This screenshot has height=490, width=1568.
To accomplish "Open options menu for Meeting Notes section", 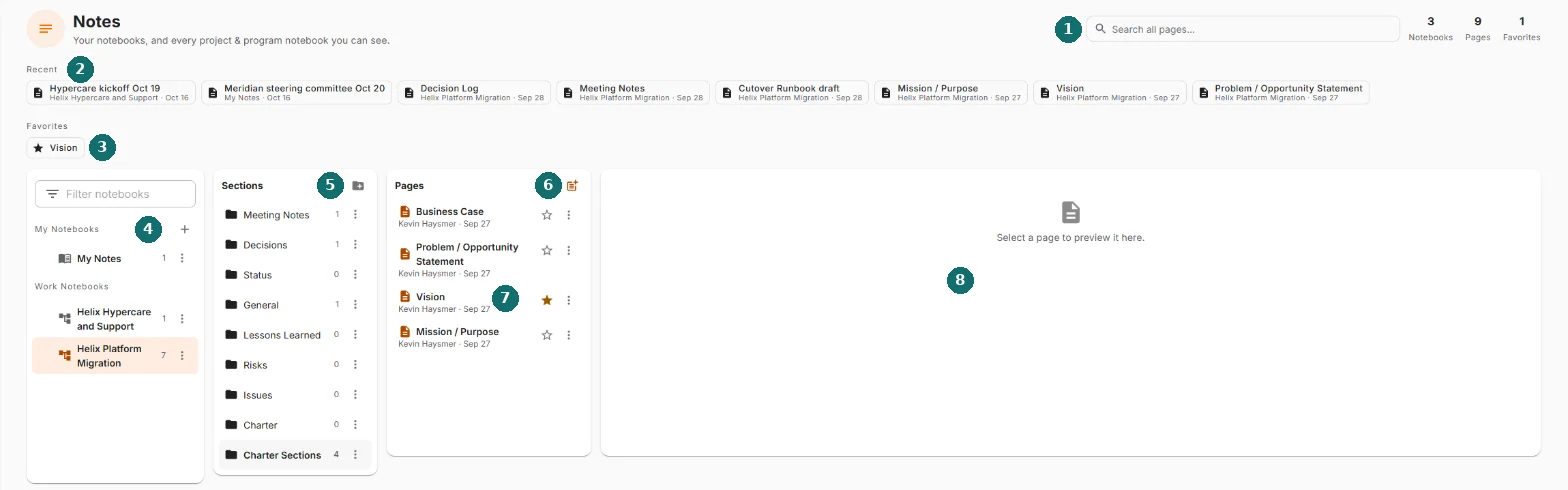I will tap(355, 214).
